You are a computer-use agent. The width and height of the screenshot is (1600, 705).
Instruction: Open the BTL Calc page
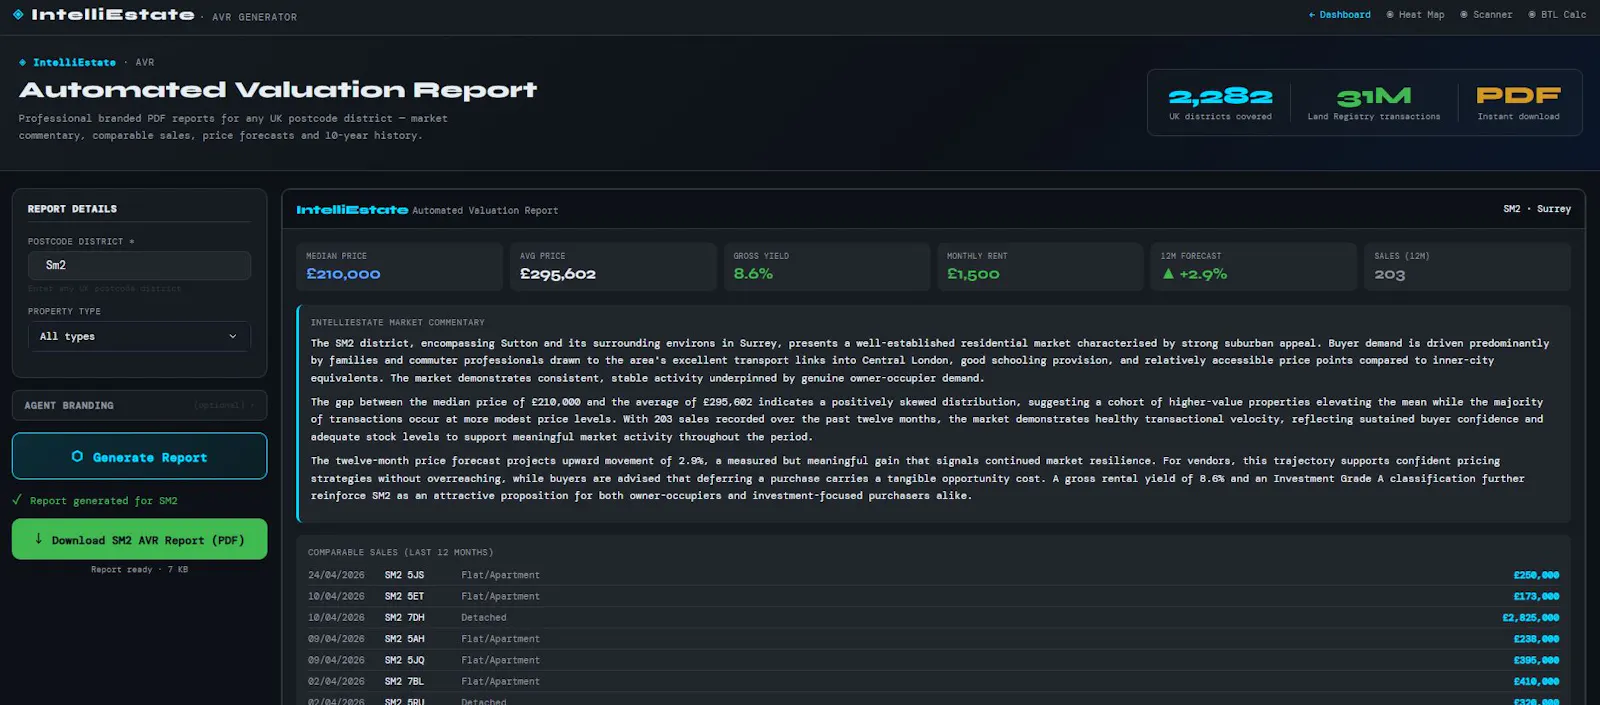(x=1557, y=15)
